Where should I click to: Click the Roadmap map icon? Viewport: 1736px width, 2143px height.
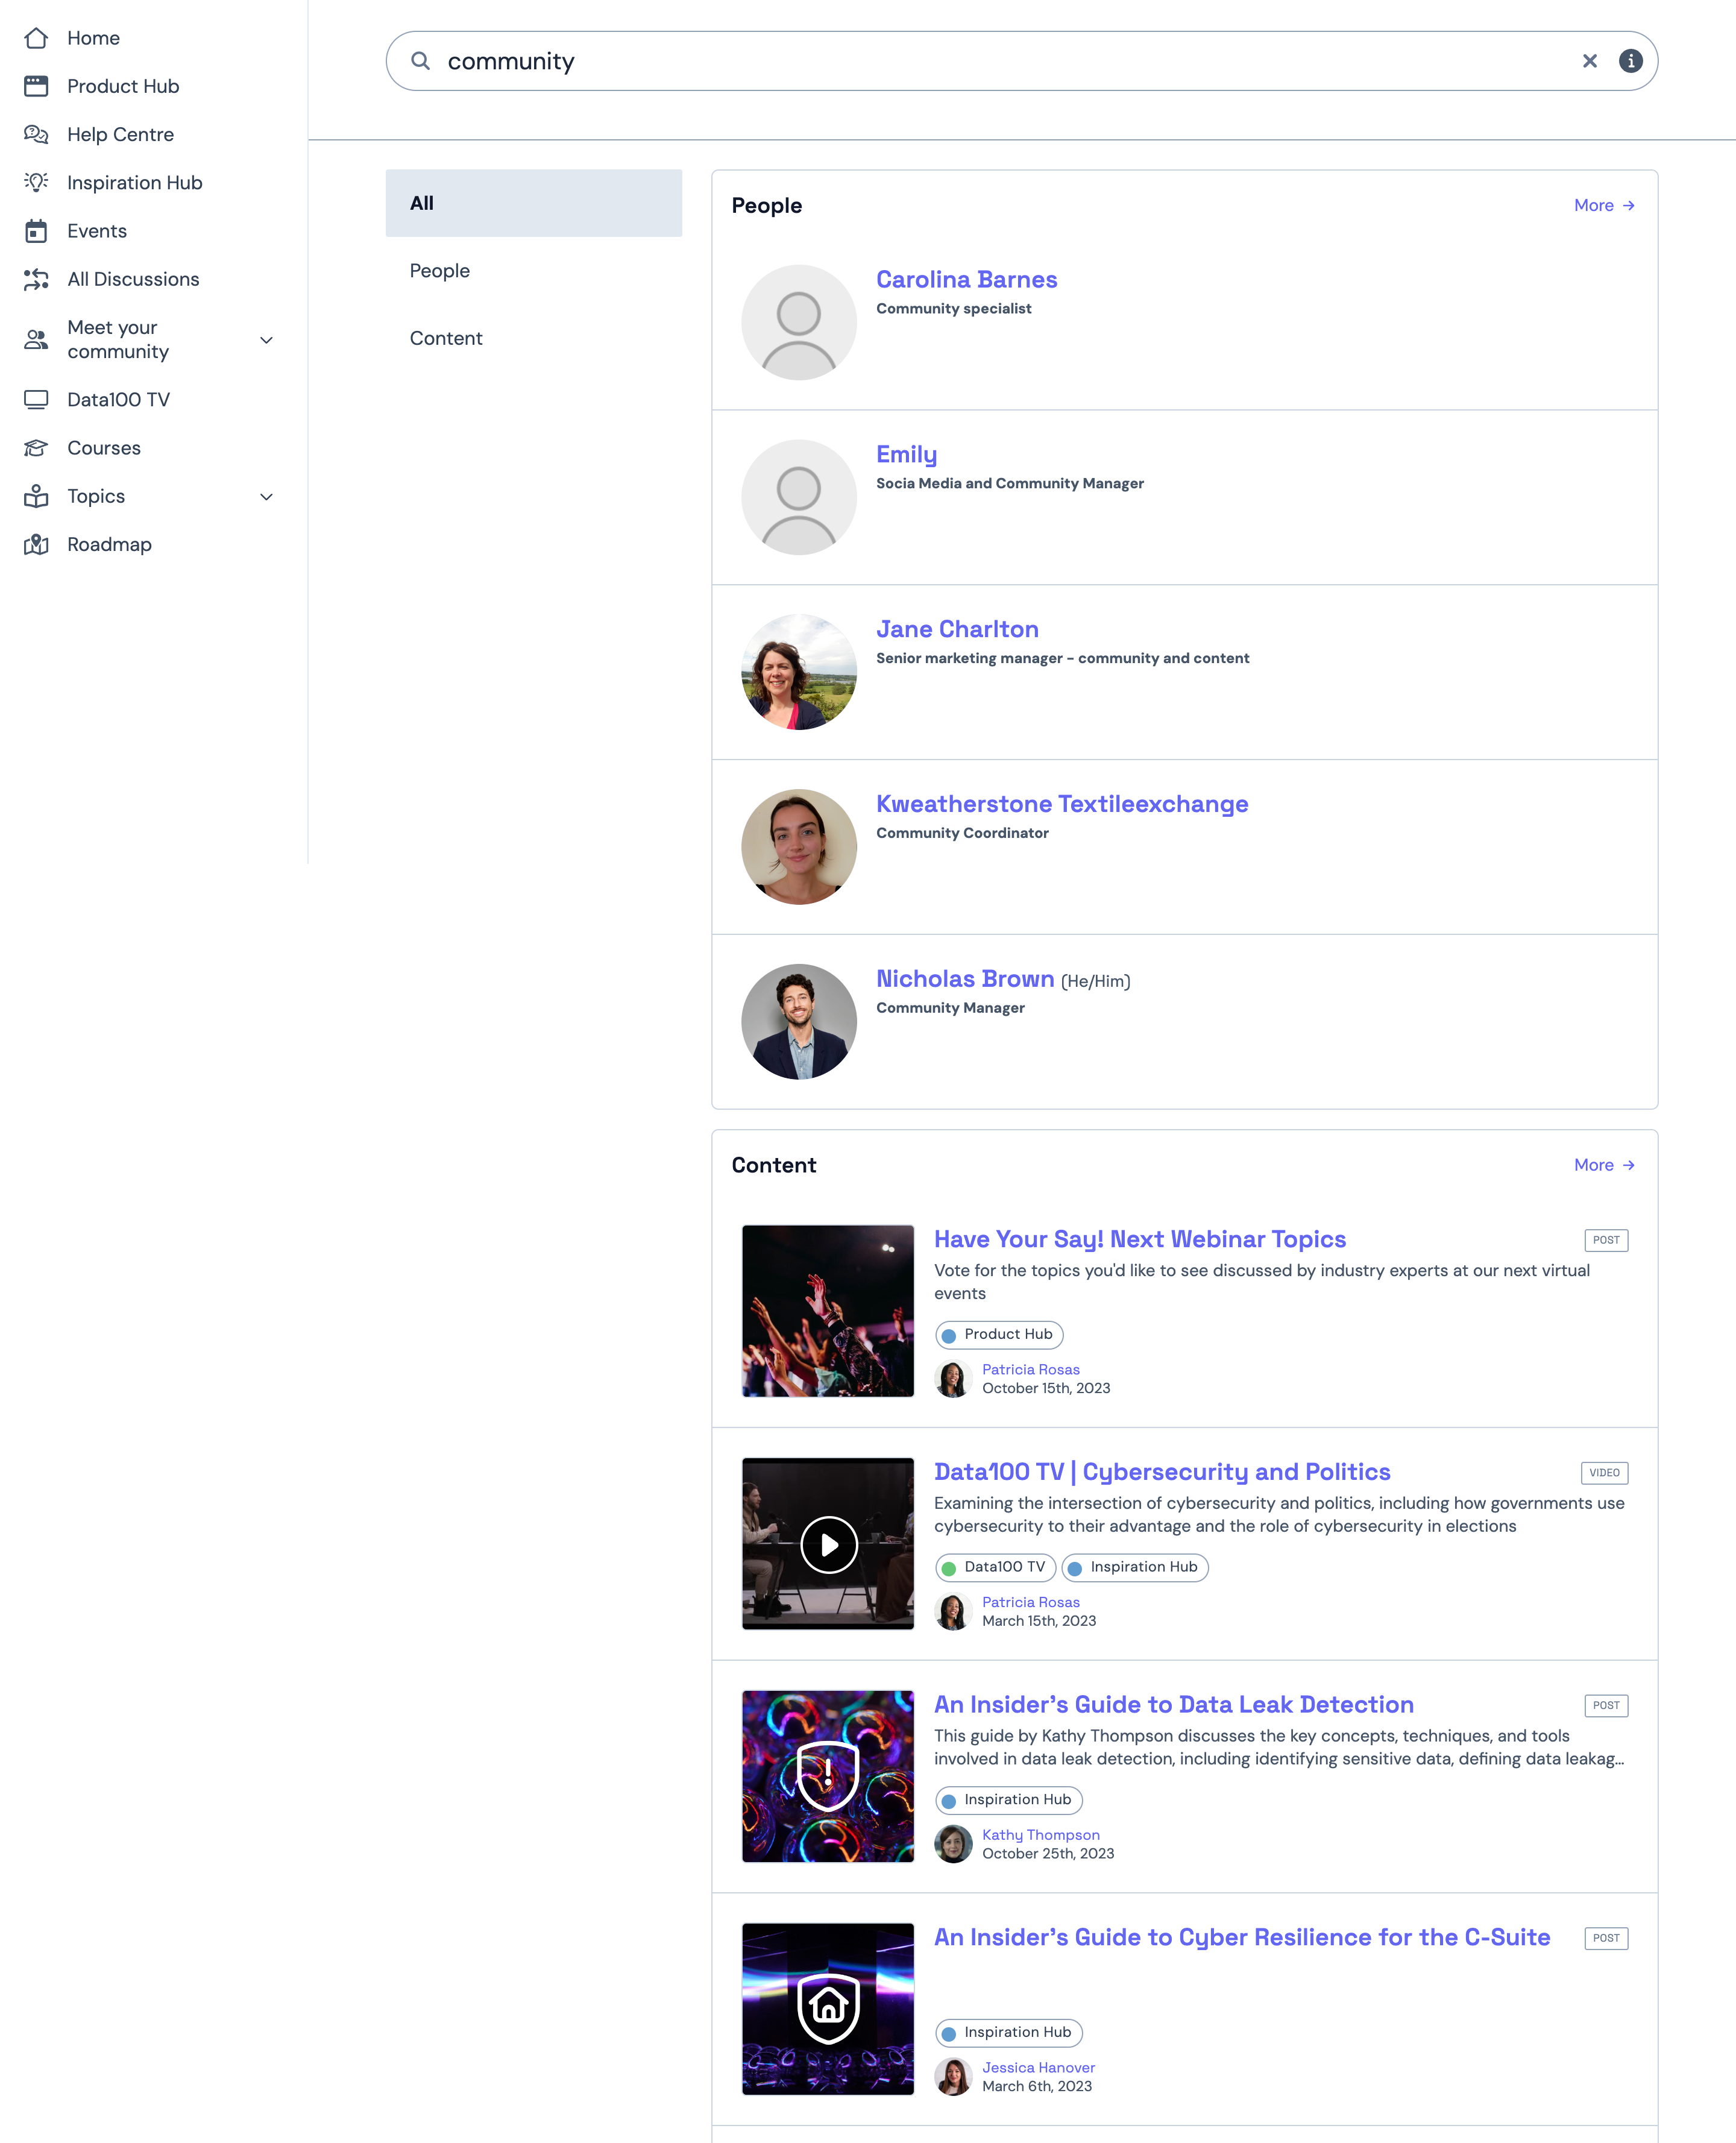tap(36, 544)
